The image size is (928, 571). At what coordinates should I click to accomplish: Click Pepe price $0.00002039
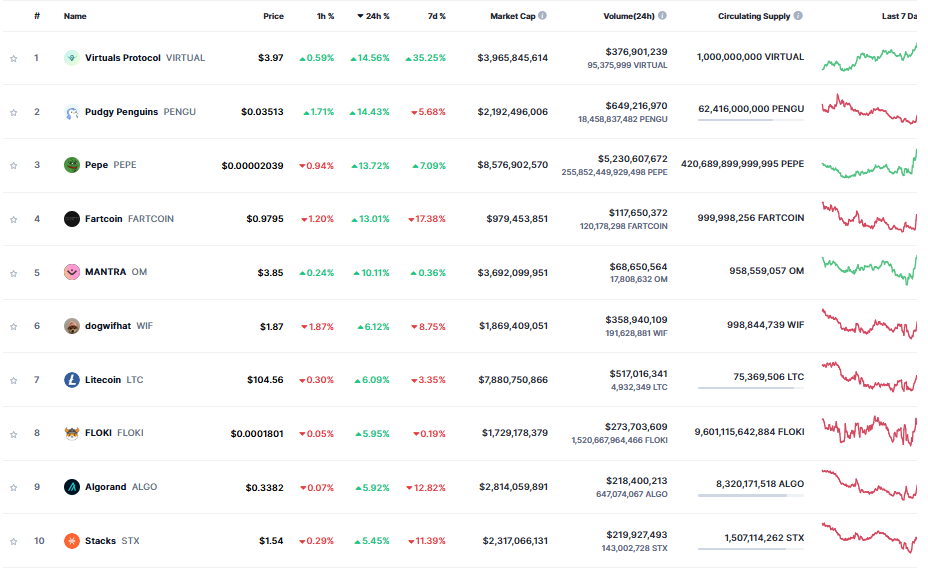click(253, 166)
